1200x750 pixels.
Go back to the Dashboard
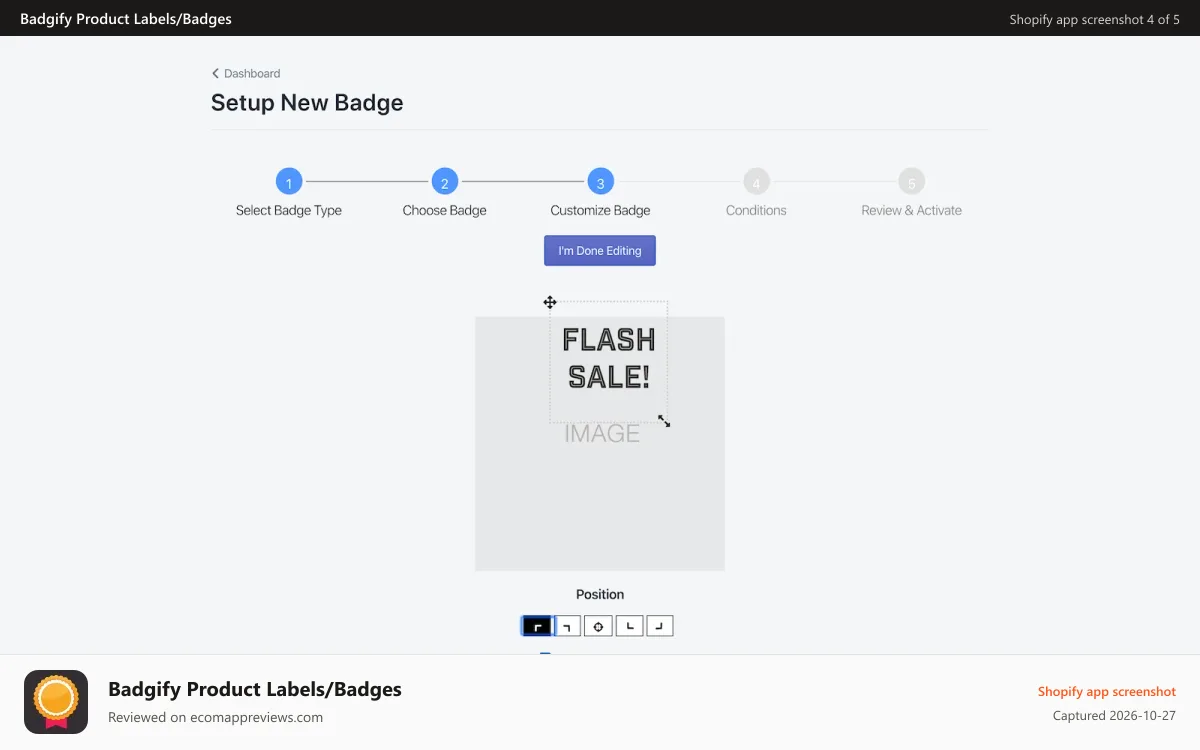(x=246, y=73)
